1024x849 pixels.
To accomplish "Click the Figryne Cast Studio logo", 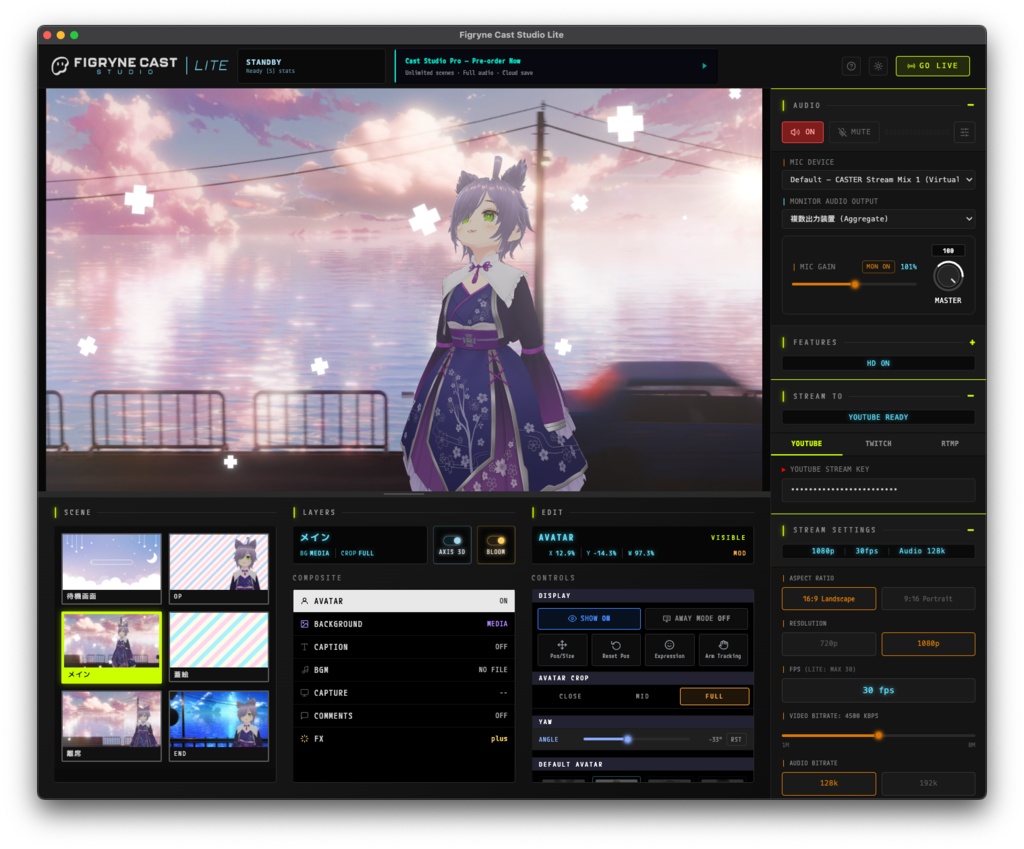I will [114, 65].
